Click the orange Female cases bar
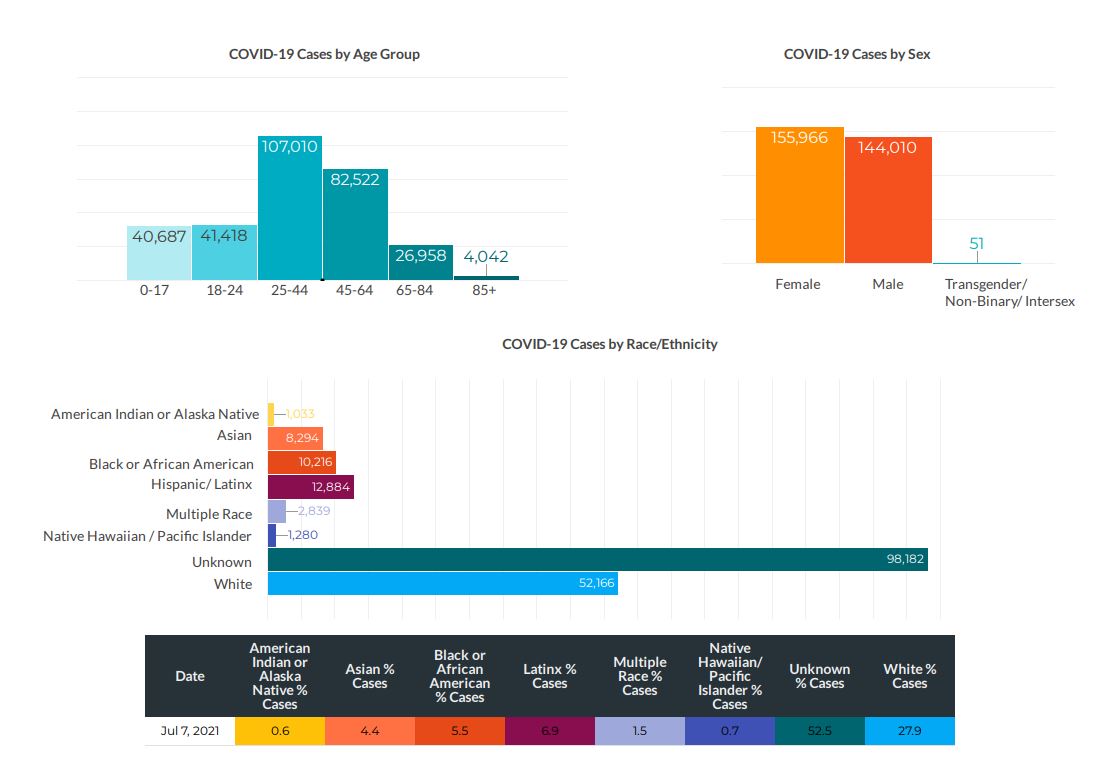1101x782 pixels. point(799,196)
